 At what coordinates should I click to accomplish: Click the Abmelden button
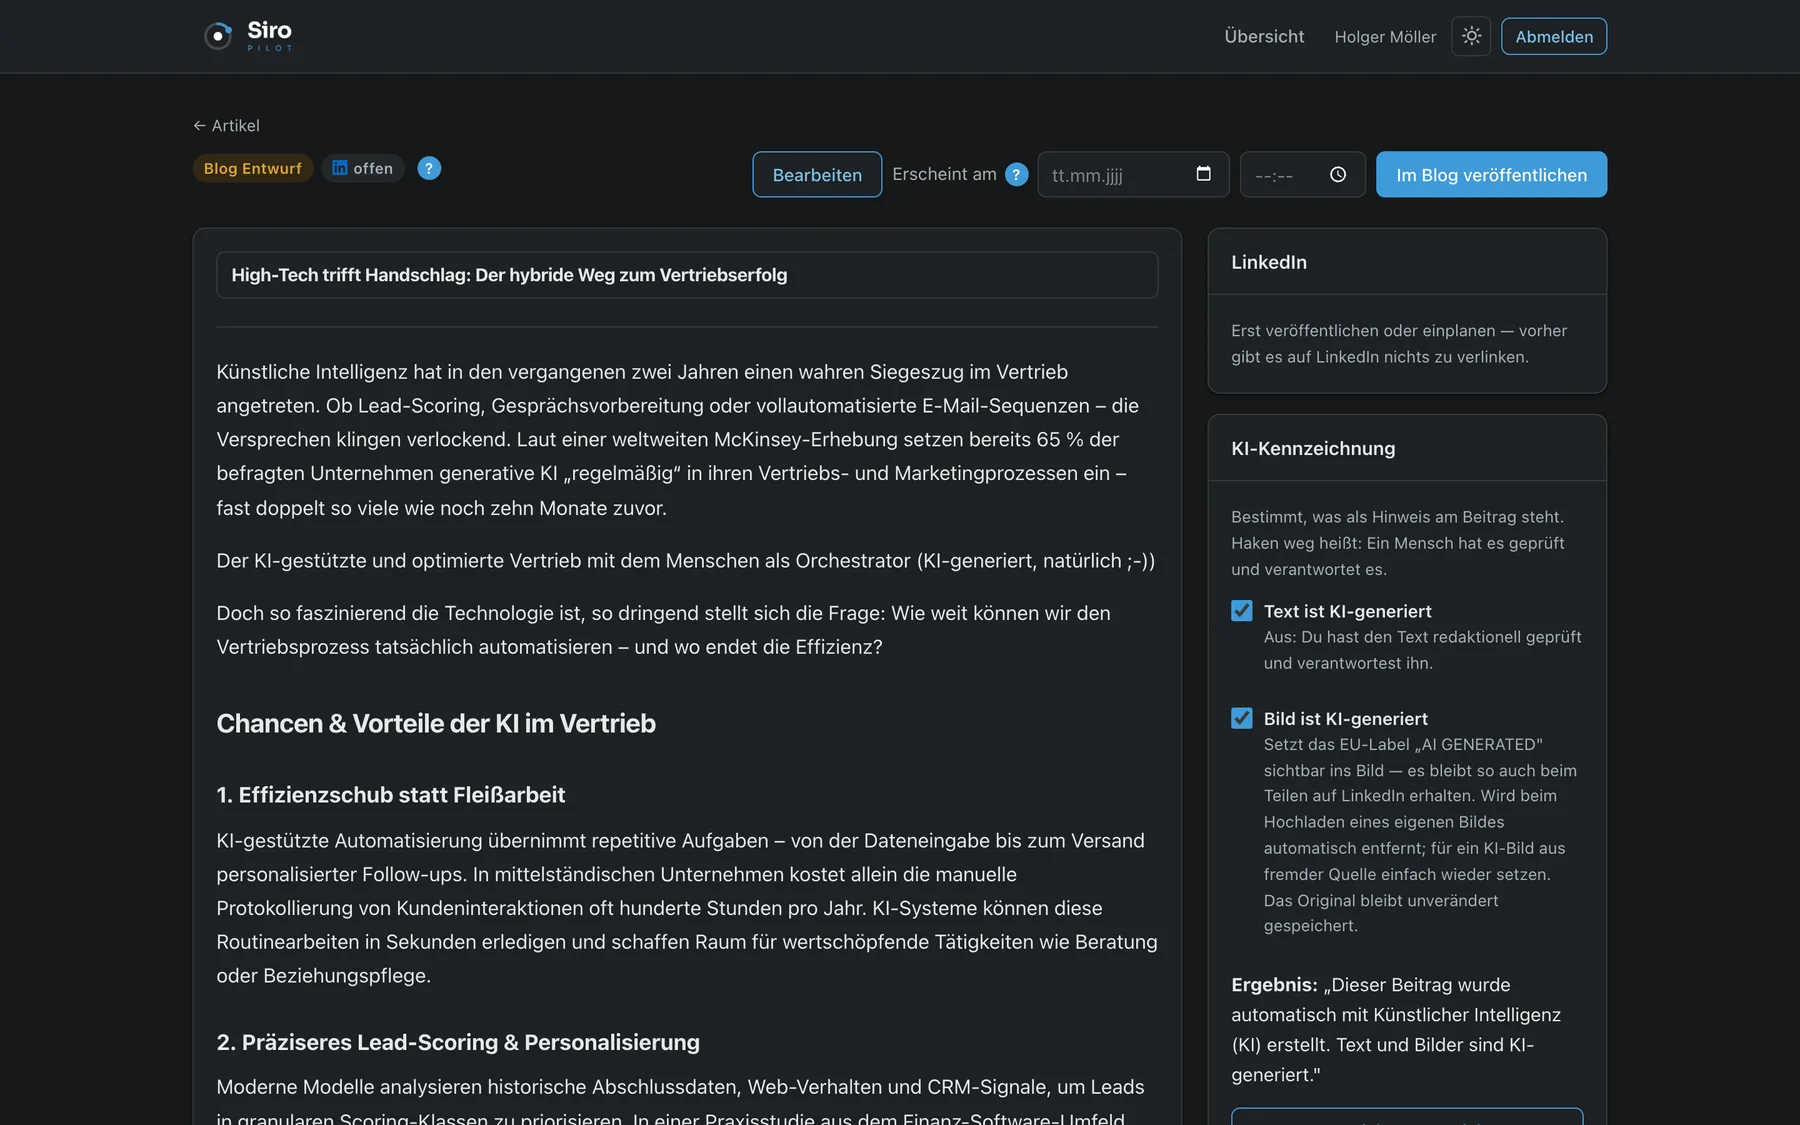pyautogui.click(x=1554, y=36)
